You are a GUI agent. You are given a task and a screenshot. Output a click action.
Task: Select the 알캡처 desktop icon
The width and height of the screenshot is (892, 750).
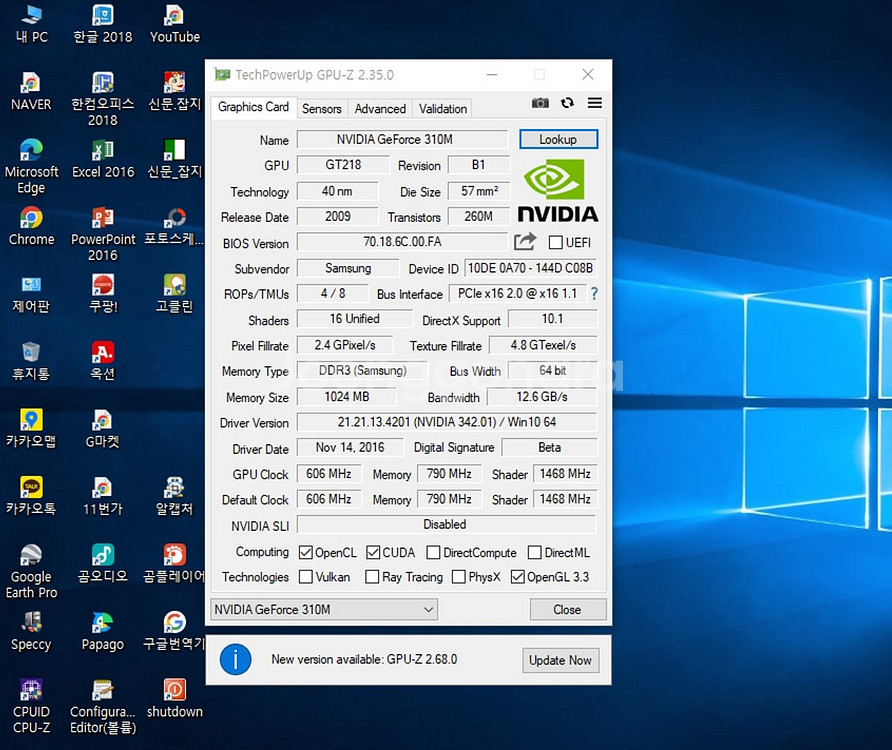coord(175,497)
